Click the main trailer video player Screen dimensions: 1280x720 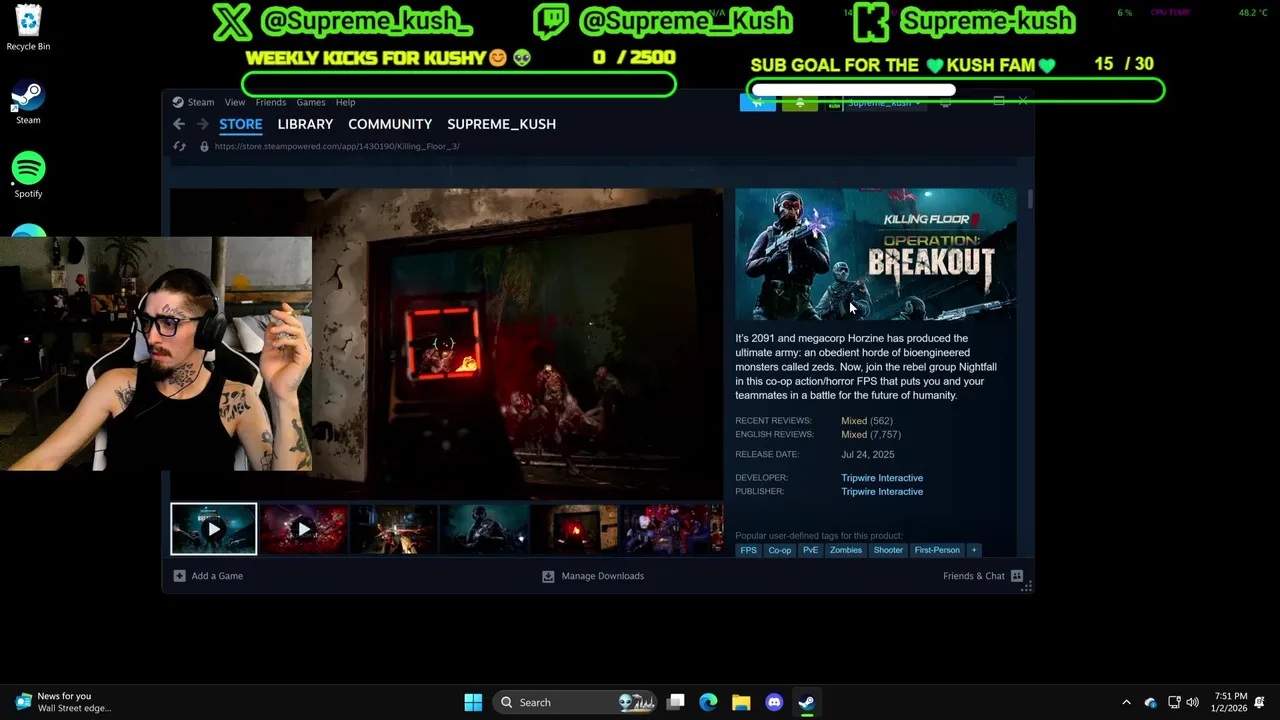click(x=446, y=343)
